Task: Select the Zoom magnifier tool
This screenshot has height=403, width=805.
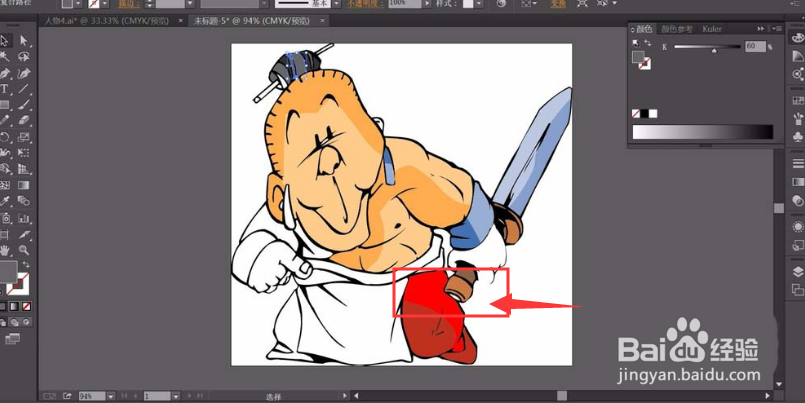Action: point(24,251)
